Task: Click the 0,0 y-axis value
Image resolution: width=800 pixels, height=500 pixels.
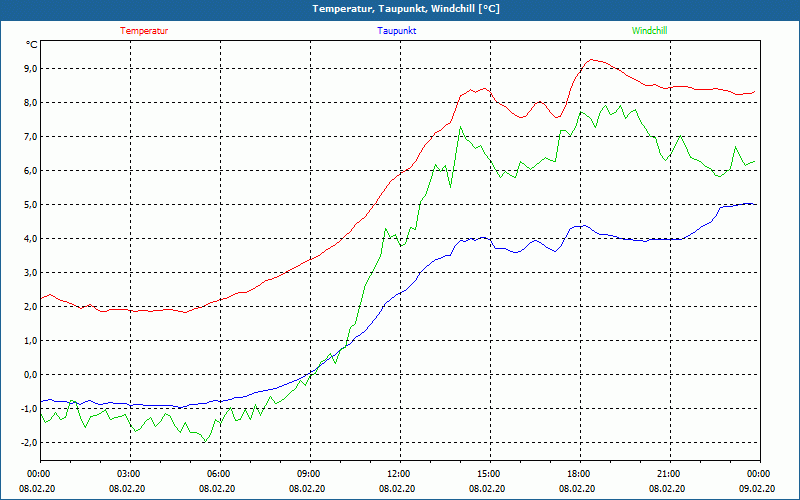Action: click(x=31, y=374)
